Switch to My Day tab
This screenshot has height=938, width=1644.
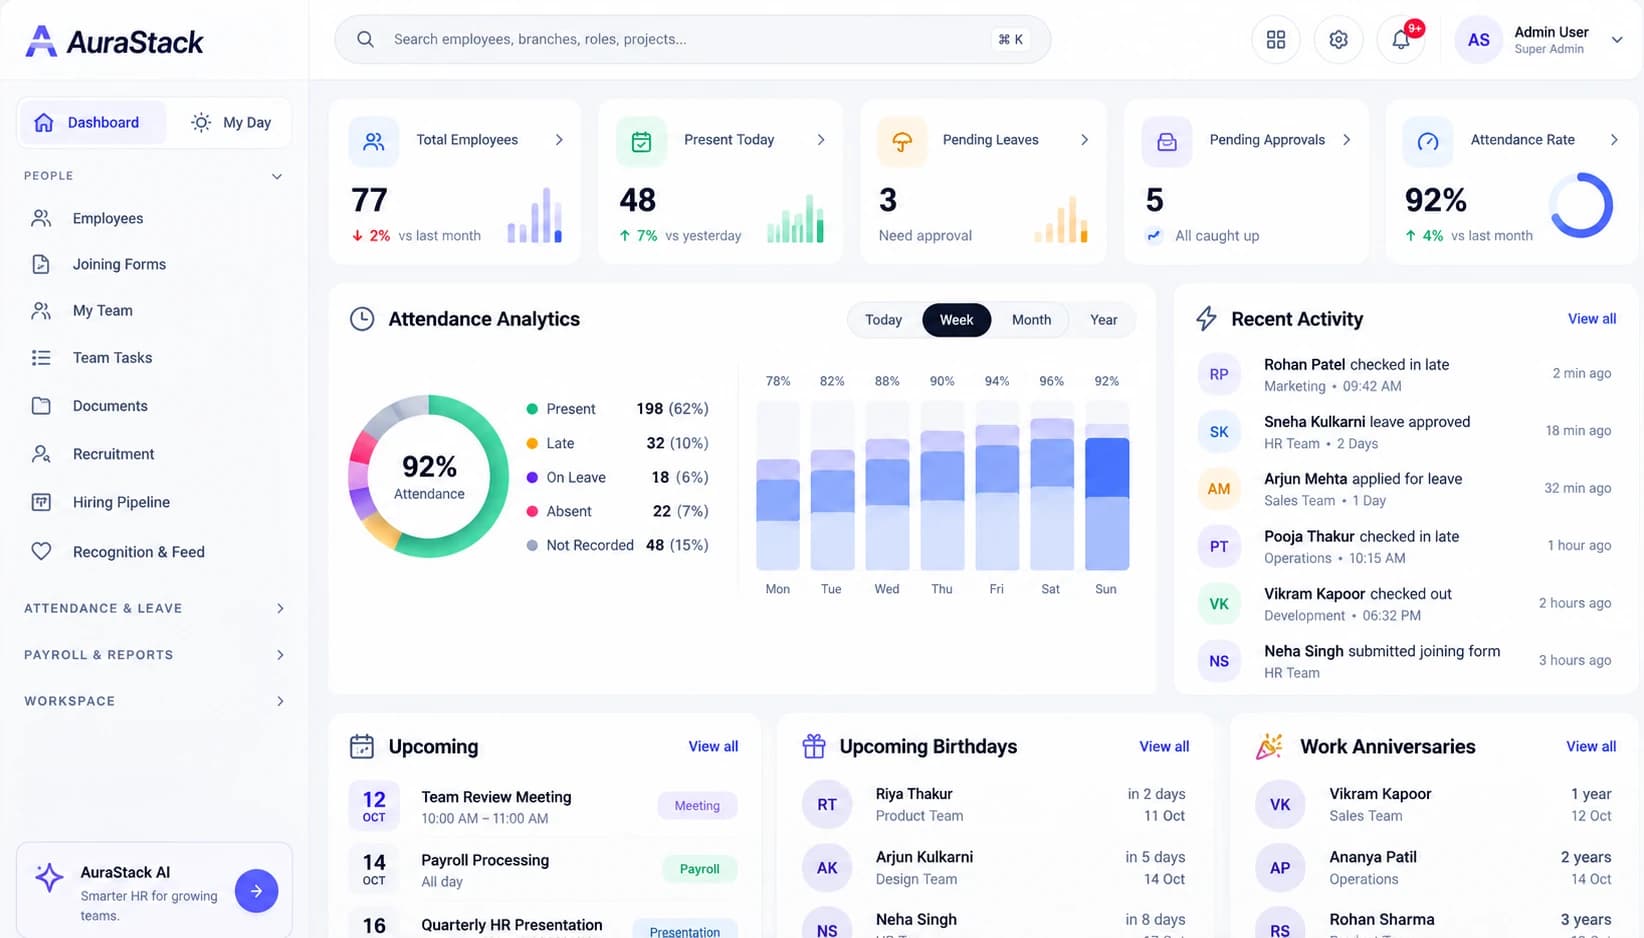click(x=231, y=123)
